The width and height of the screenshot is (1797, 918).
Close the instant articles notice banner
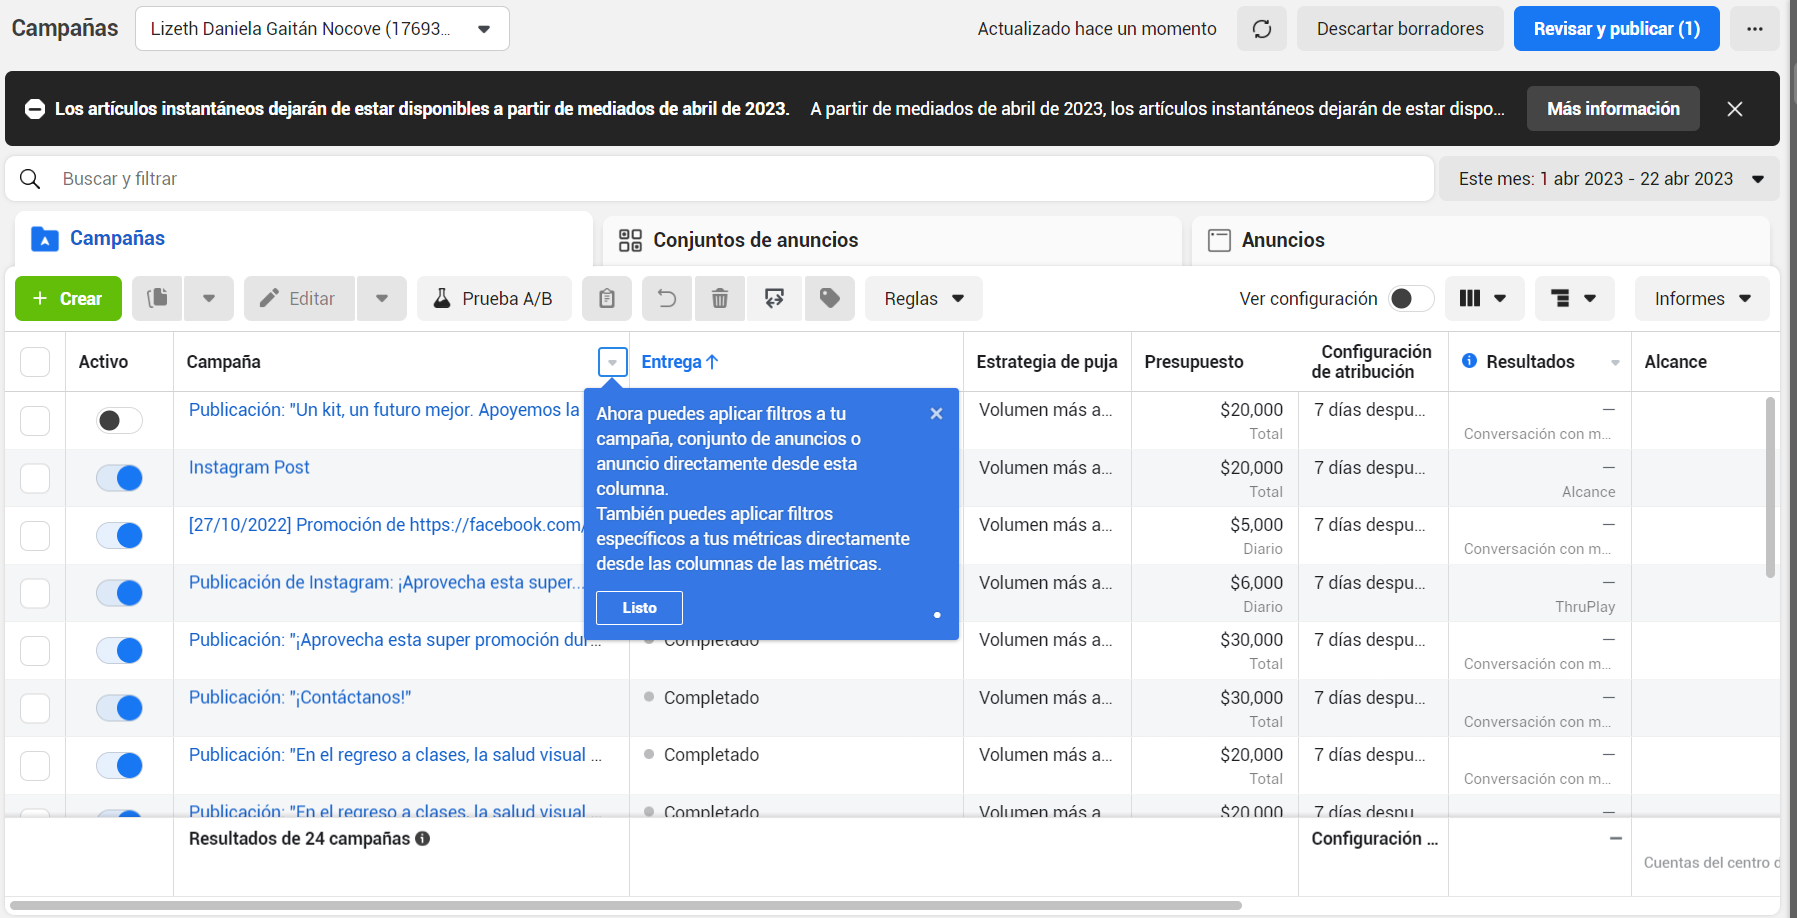pyautogui.click(x=1735, y=109)
